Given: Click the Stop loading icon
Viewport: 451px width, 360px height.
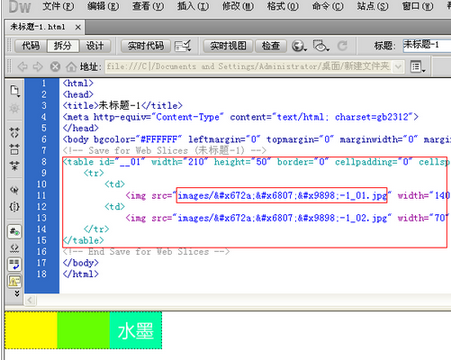Looking at the screenshot, I should point(55,67).
